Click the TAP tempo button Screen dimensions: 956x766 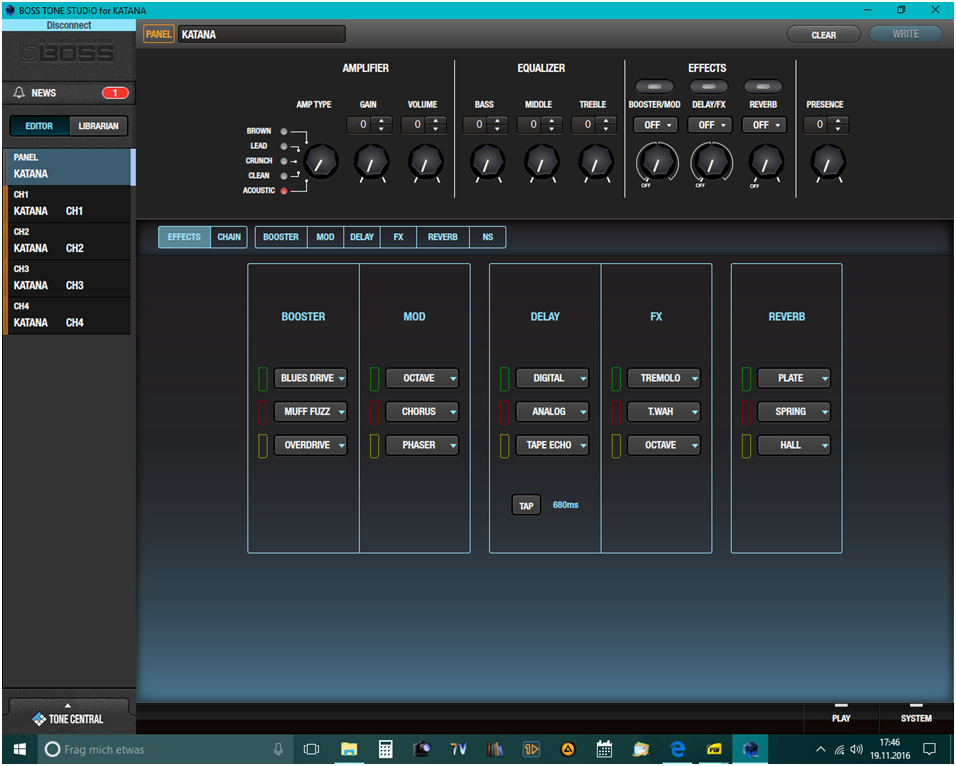point(526,506)
